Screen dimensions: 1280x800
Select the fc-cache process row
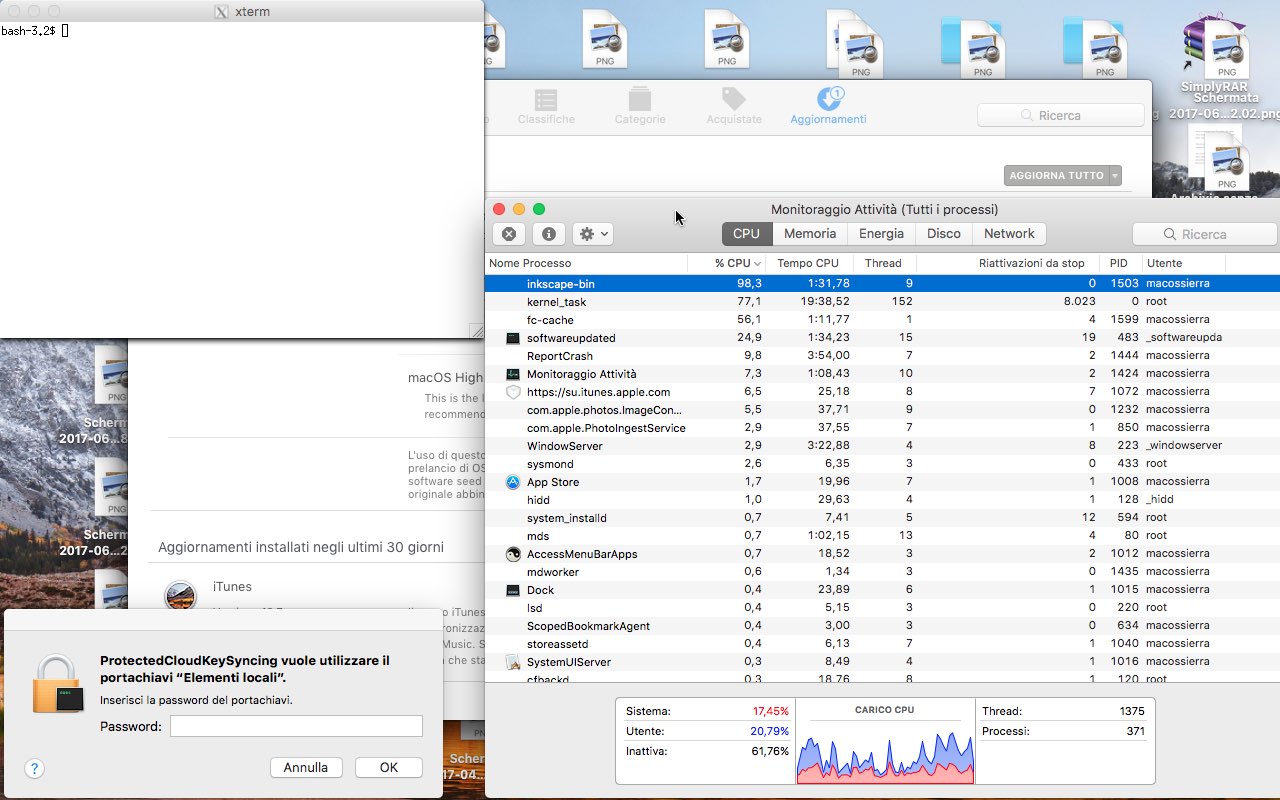click(882, 320)
